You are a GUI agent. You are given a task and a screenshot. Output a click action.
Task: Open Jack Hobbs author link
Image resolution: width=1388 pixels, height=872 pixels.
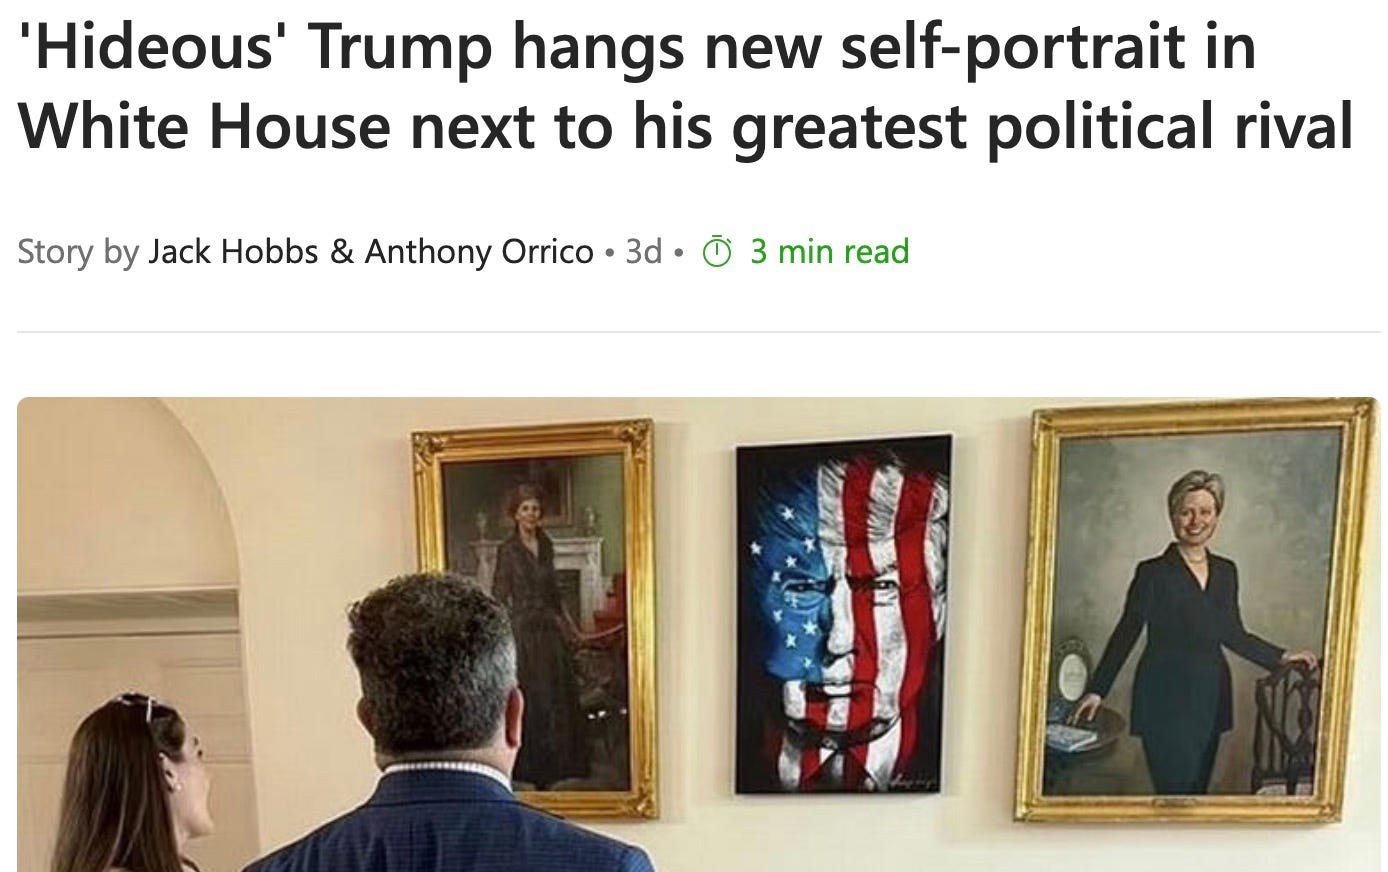[233, 251]
